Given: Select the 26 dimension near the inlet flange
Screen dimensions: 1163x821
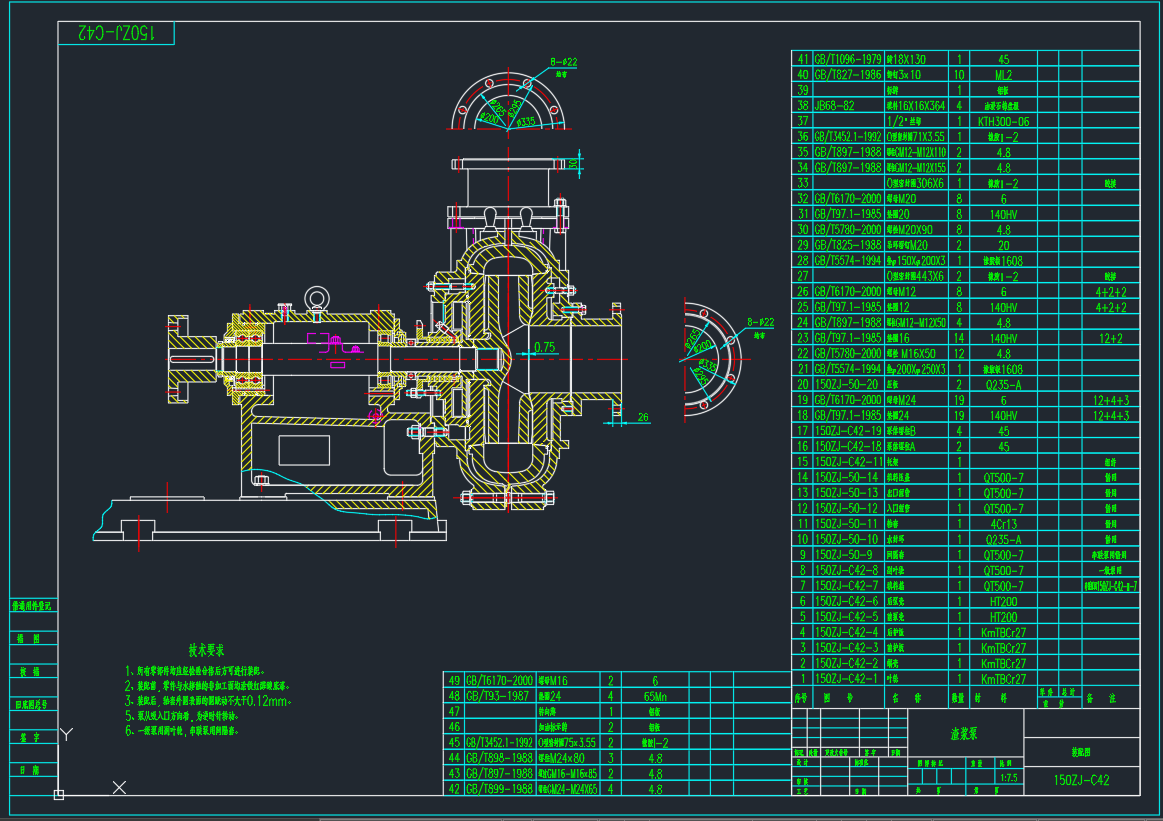Looking at the screenshot, I should [x=642, y=418].
